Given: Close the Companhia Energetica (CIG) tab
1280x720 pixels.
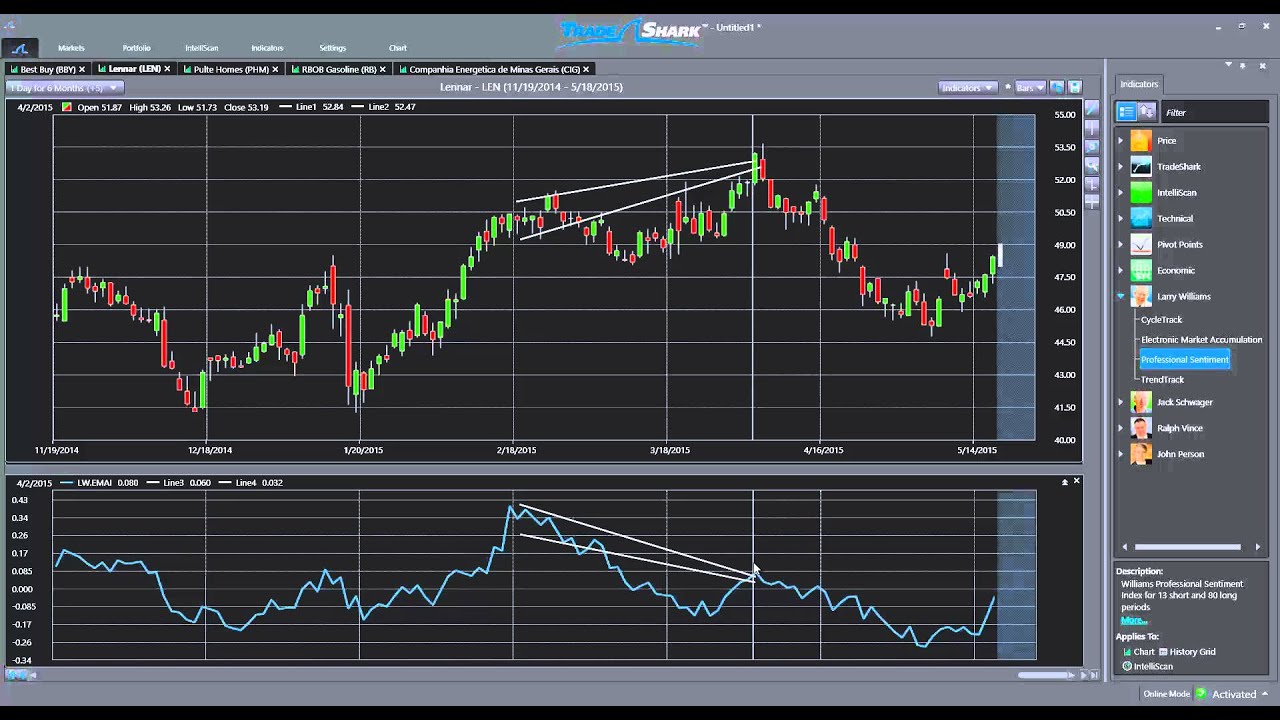Looking at the screenshot, I should 586,69.
